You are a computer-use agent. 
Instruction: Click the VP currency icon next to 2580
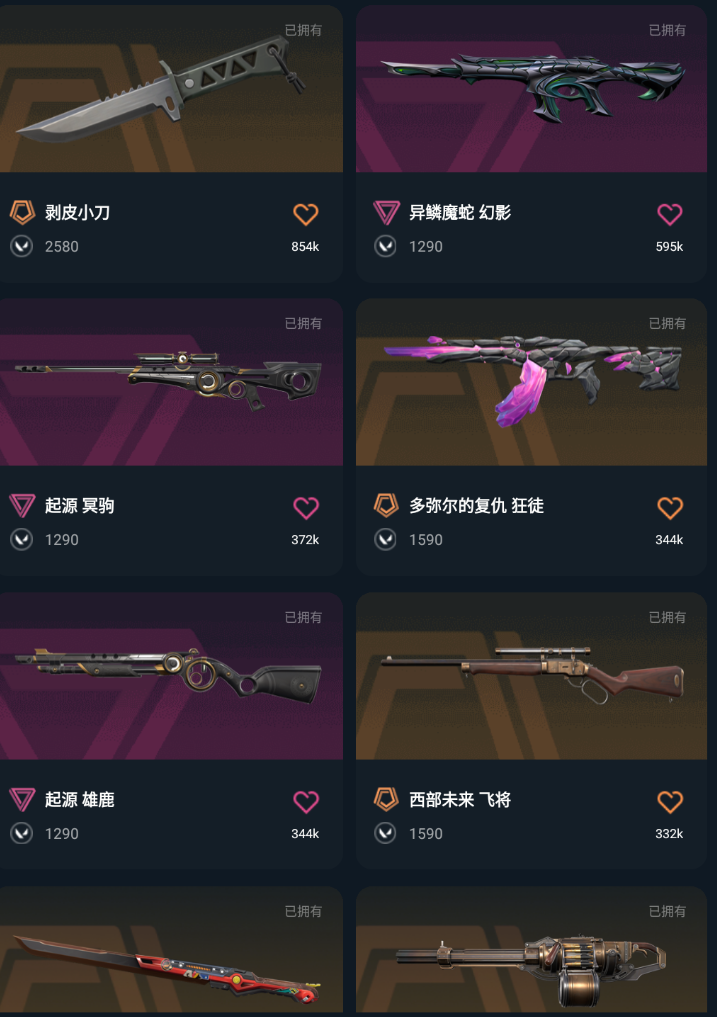click(x=21, y=246)
